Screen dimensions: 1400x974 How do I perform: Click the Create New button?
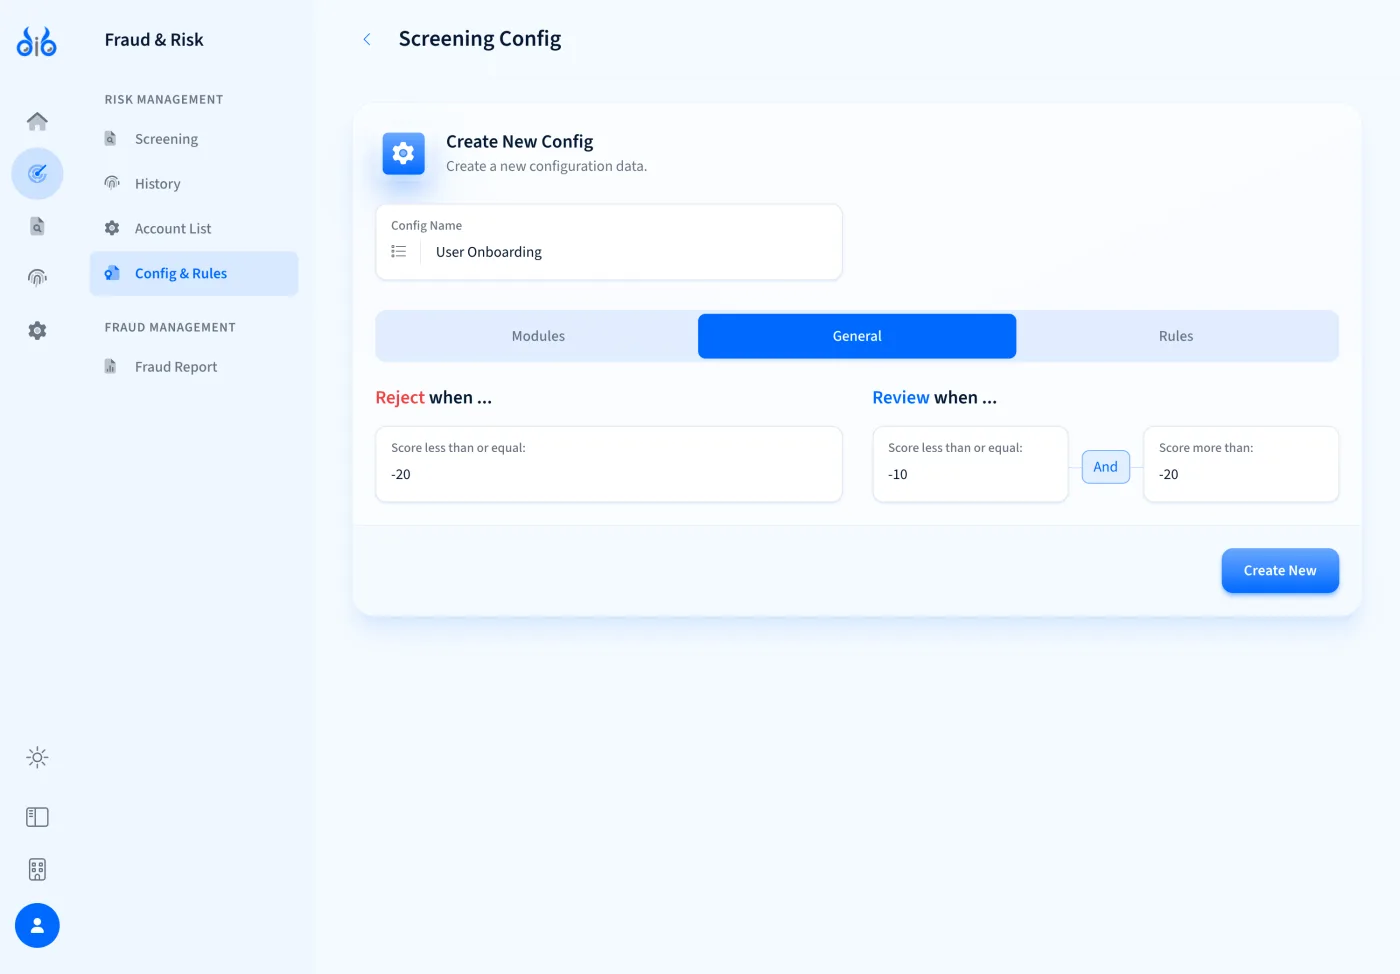1280,570
